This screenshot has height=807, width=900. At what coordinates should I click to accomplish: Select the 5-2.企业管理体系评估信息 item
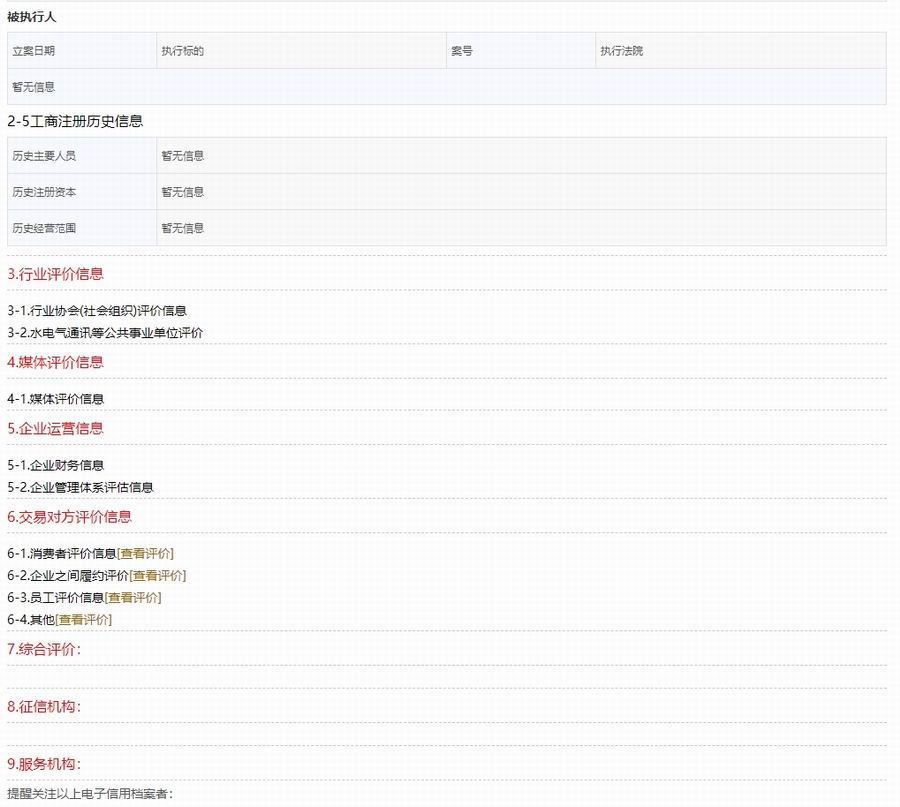80,487
